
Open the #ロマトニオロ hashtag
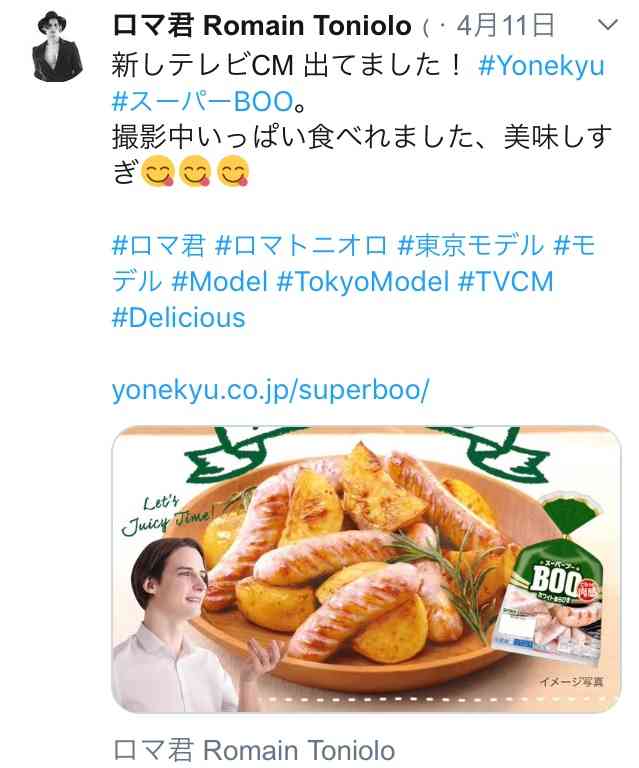[x=301, y=245]
